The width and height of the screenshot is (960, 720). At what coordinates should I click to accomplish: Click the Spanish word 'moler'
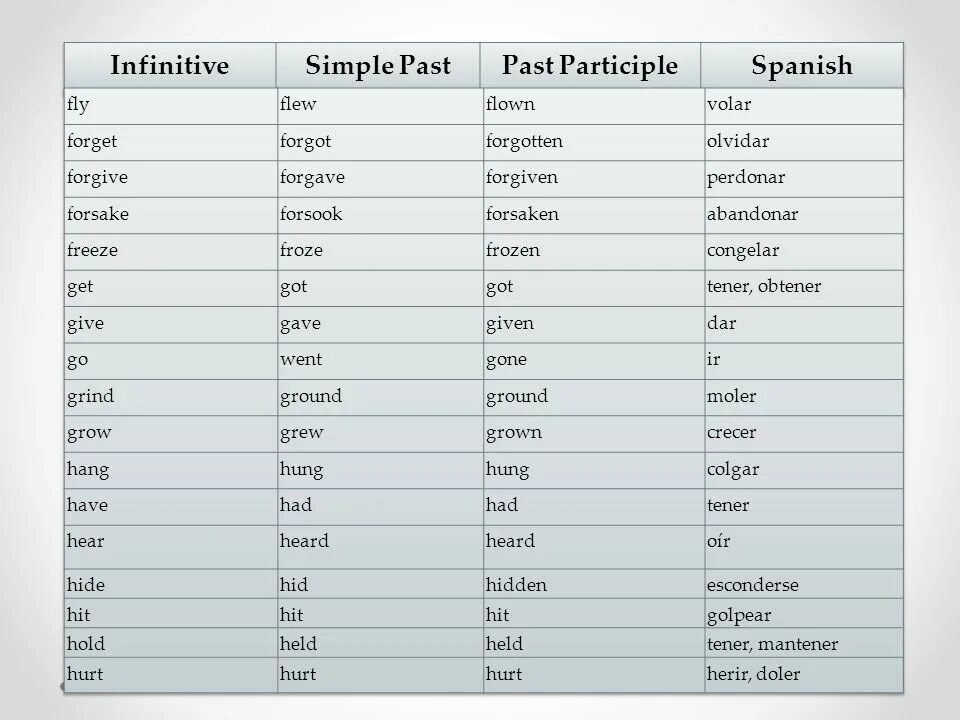[x=732, y=396]
